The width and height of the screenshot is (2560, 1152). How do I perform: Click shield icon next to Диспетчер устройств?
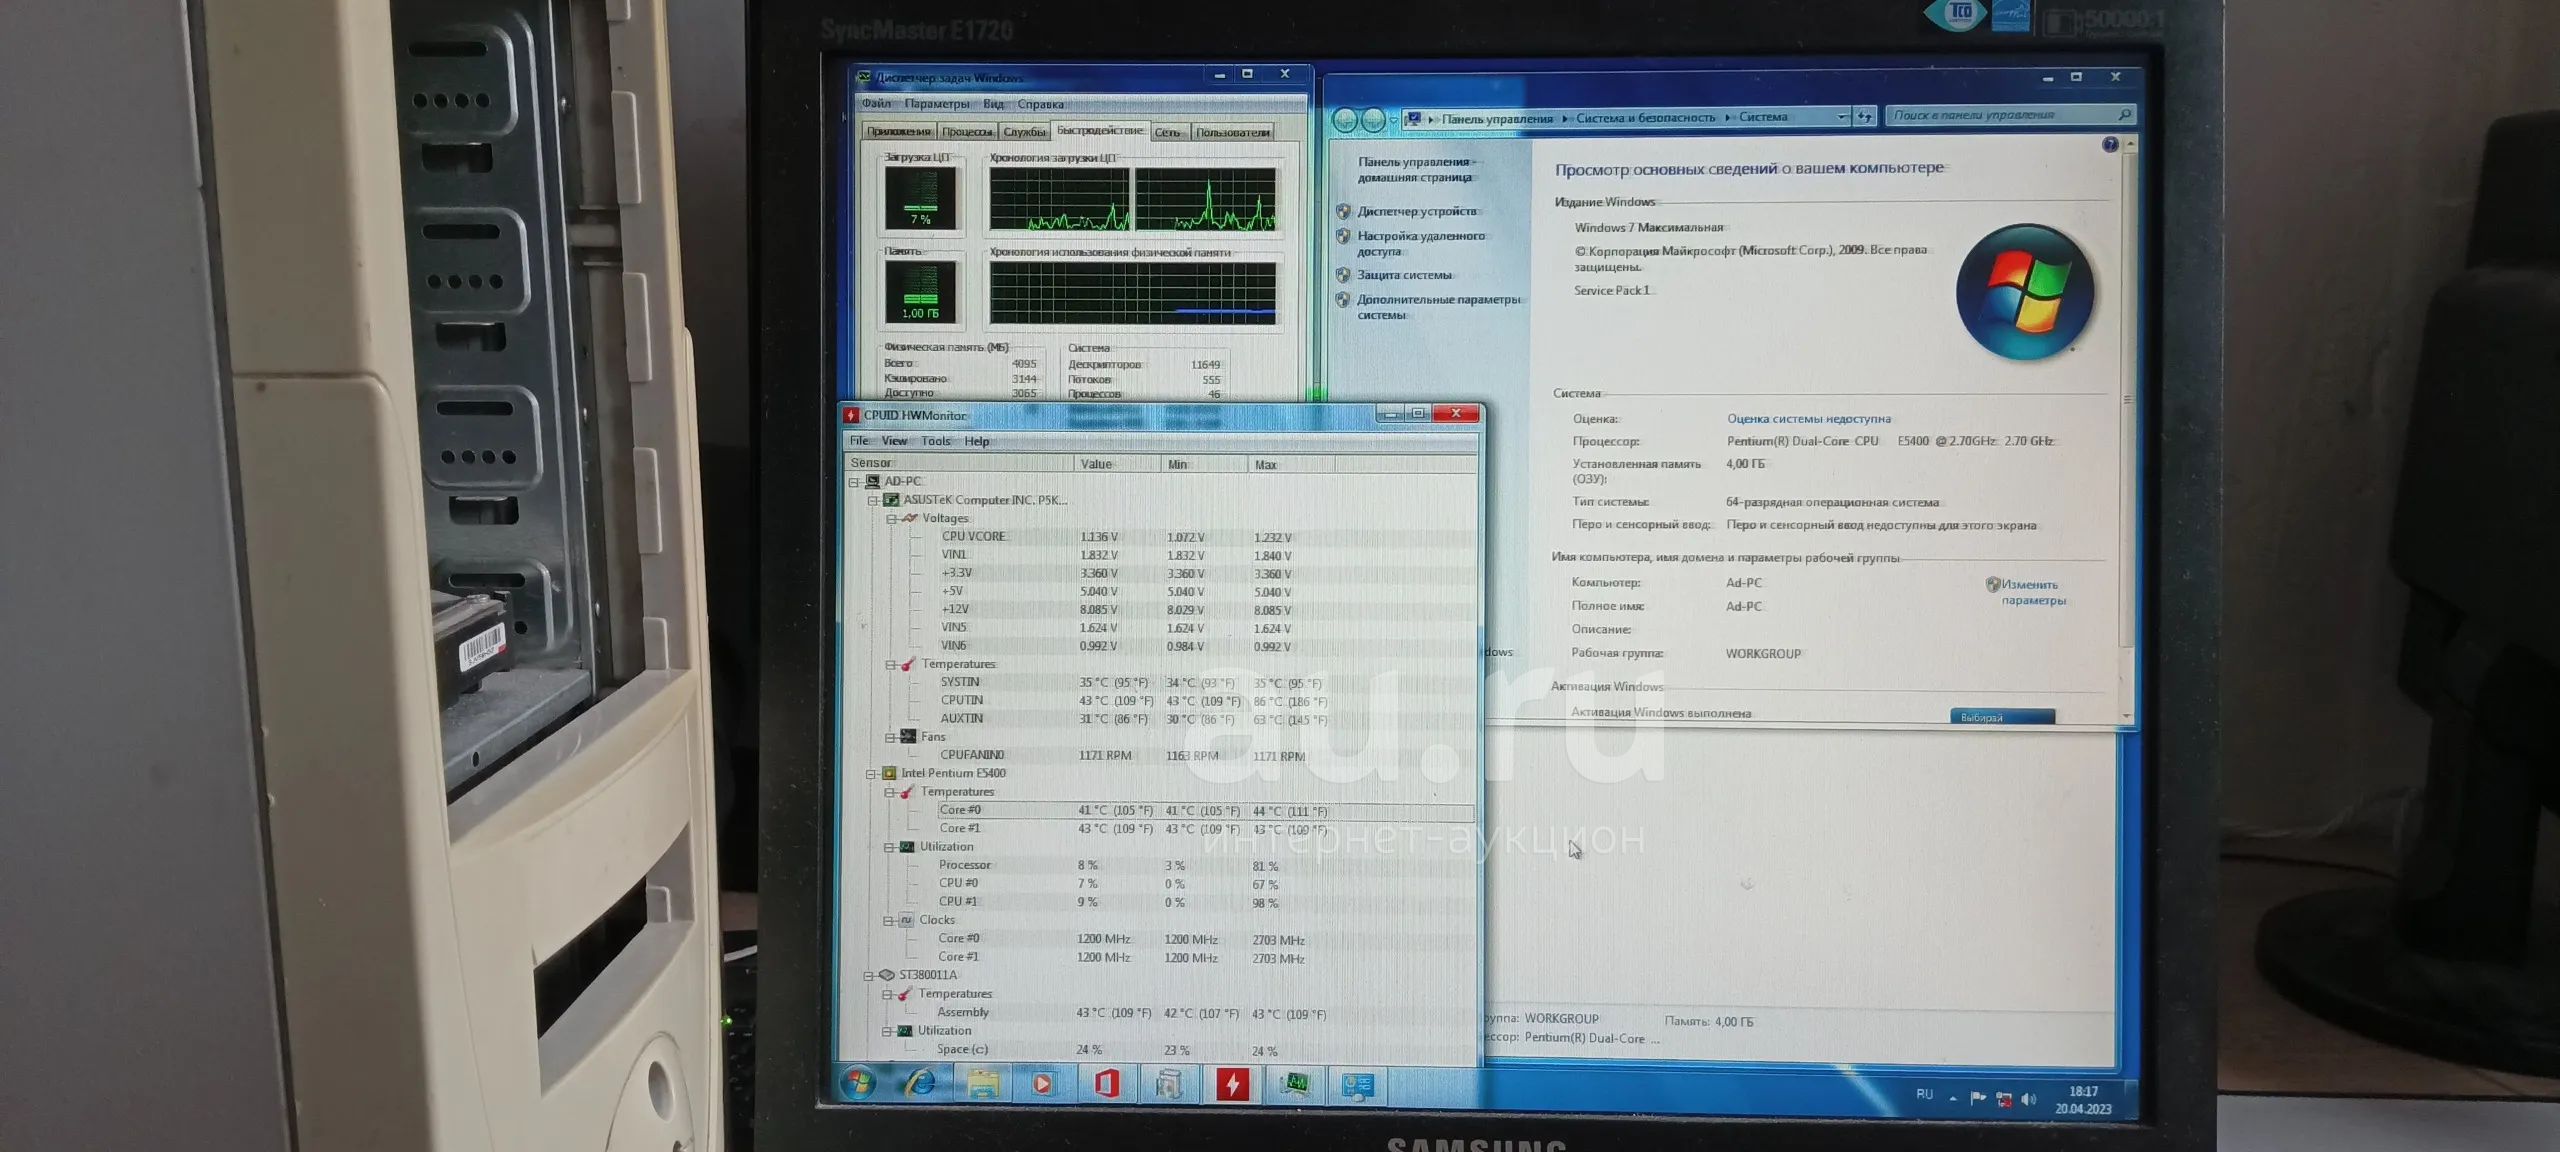[x=1344, y=211]
